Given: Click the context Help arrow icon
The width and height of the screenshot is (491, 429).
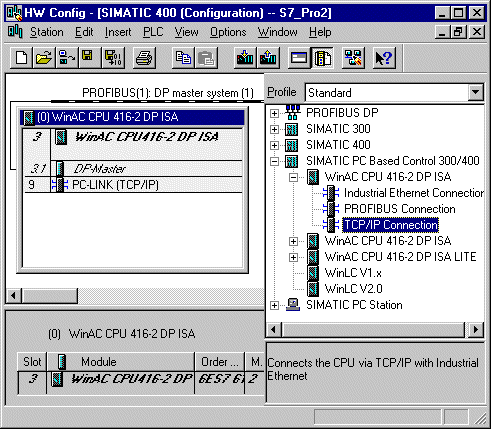Looking at the screenshot, I should [384, 58].
